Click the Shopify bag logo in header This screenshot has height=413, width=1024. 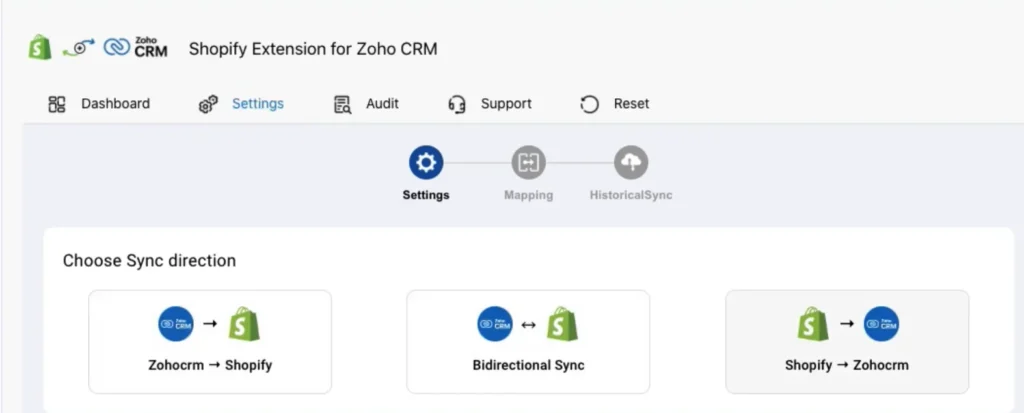pos(40,47)
